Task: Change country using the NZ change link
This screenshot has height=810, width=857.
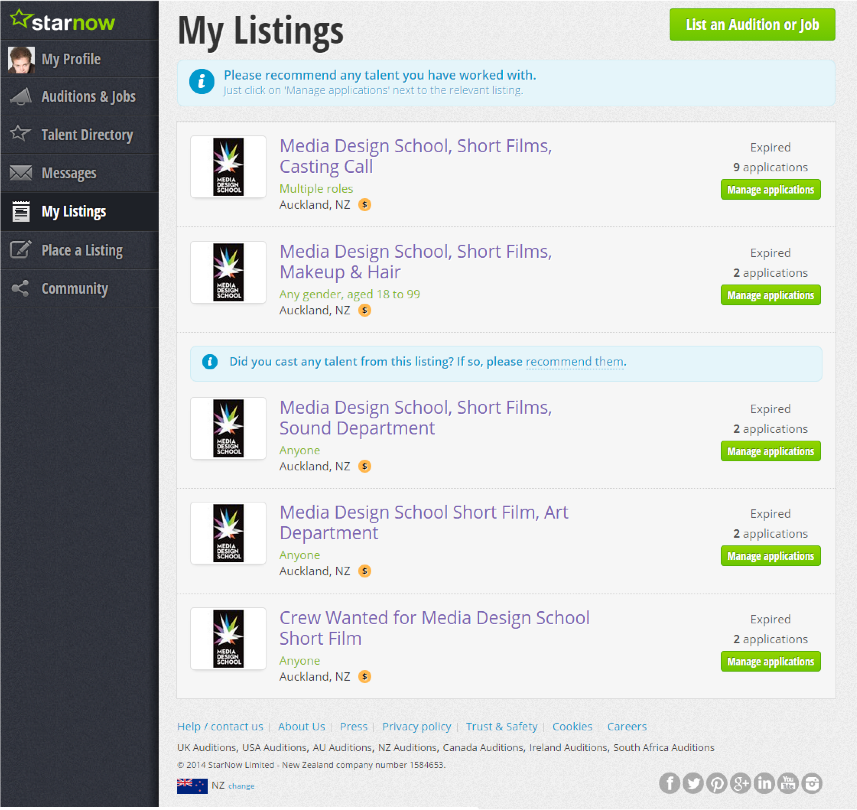Action: 241,786
